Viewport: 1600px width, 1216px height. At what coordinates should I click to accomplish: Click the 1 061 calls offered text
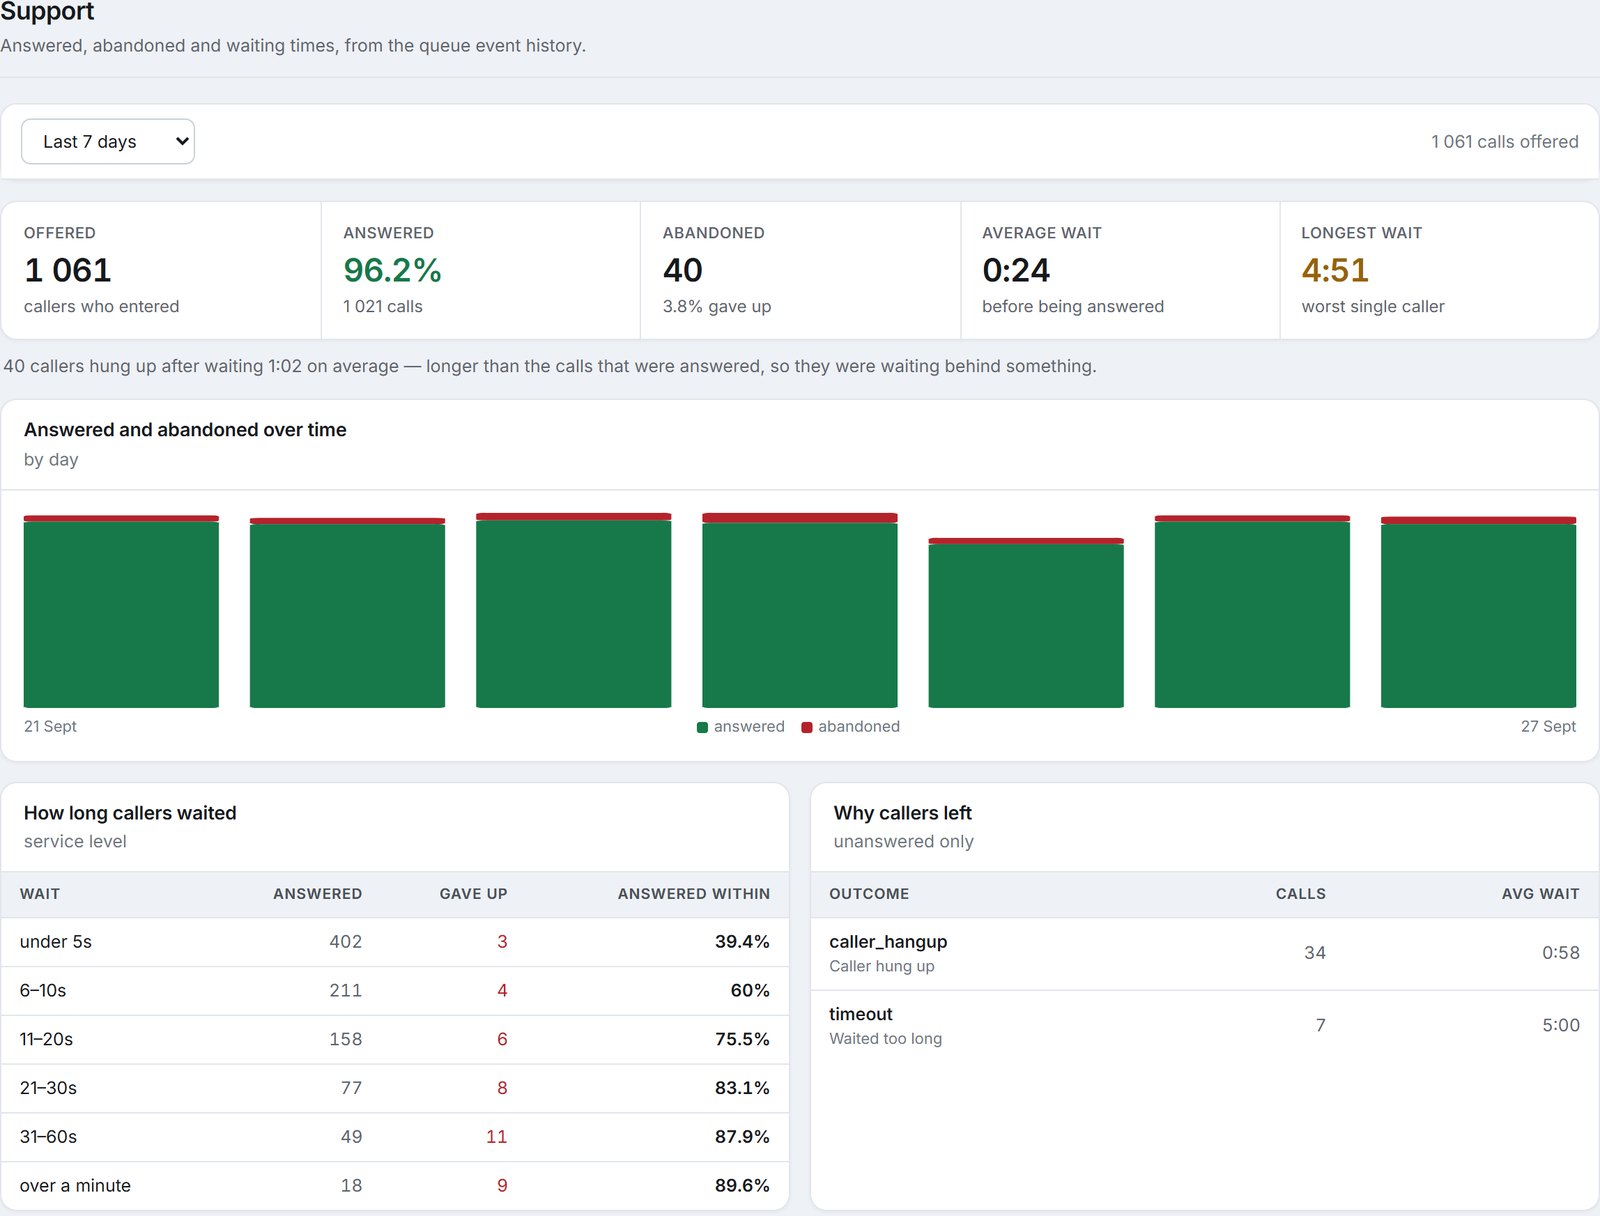1504,142
